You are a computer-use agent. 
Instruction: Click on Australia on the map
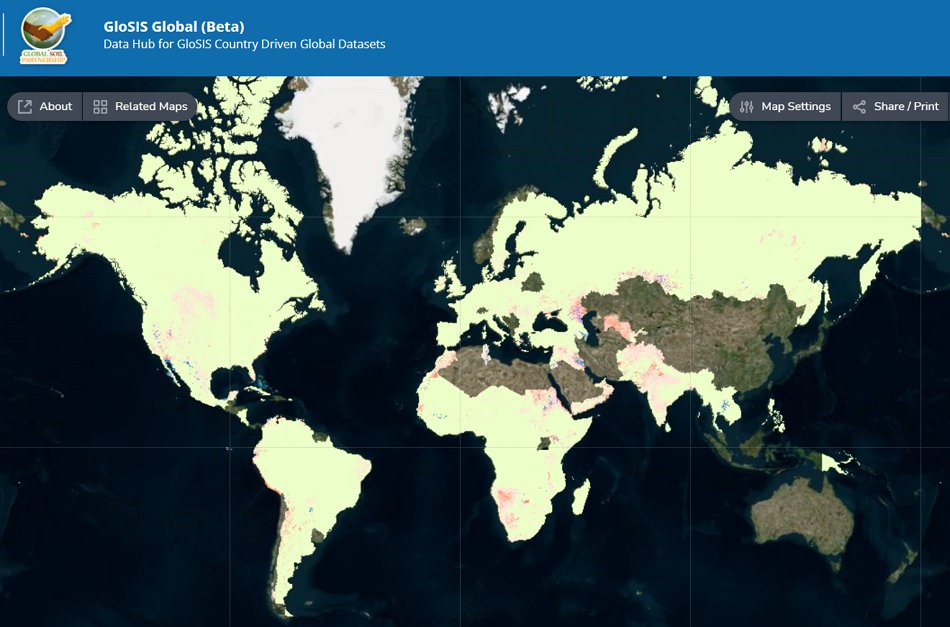[x=803, y=515]
